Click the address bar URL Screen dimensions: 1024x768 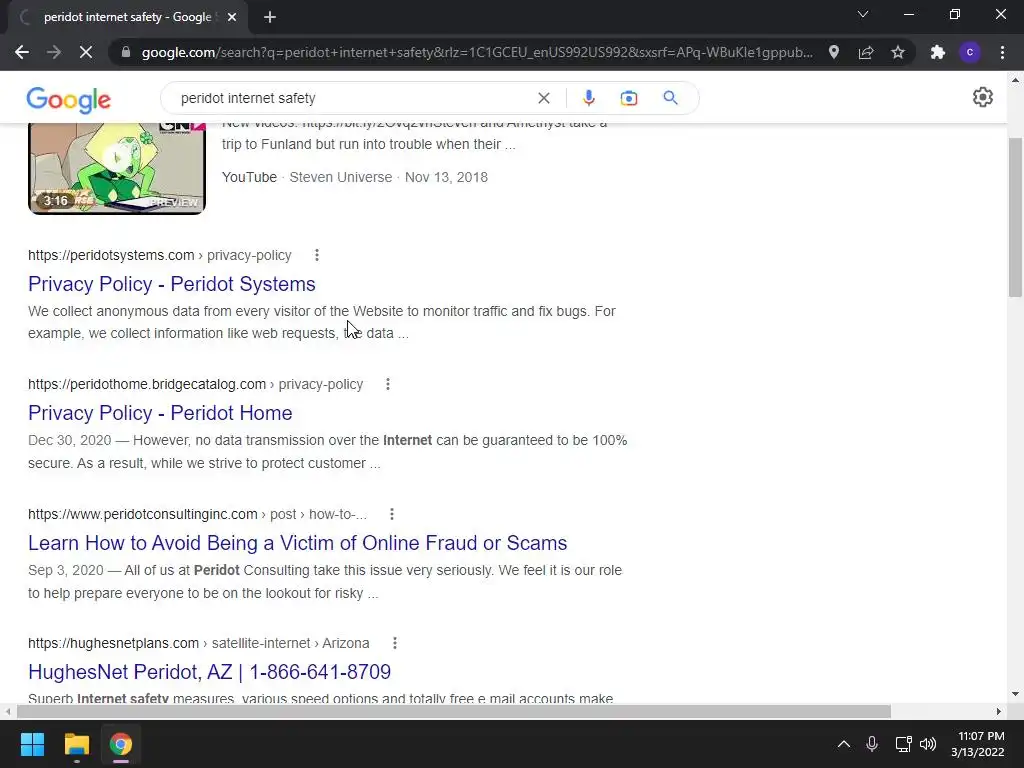click(x=477, y=52)
